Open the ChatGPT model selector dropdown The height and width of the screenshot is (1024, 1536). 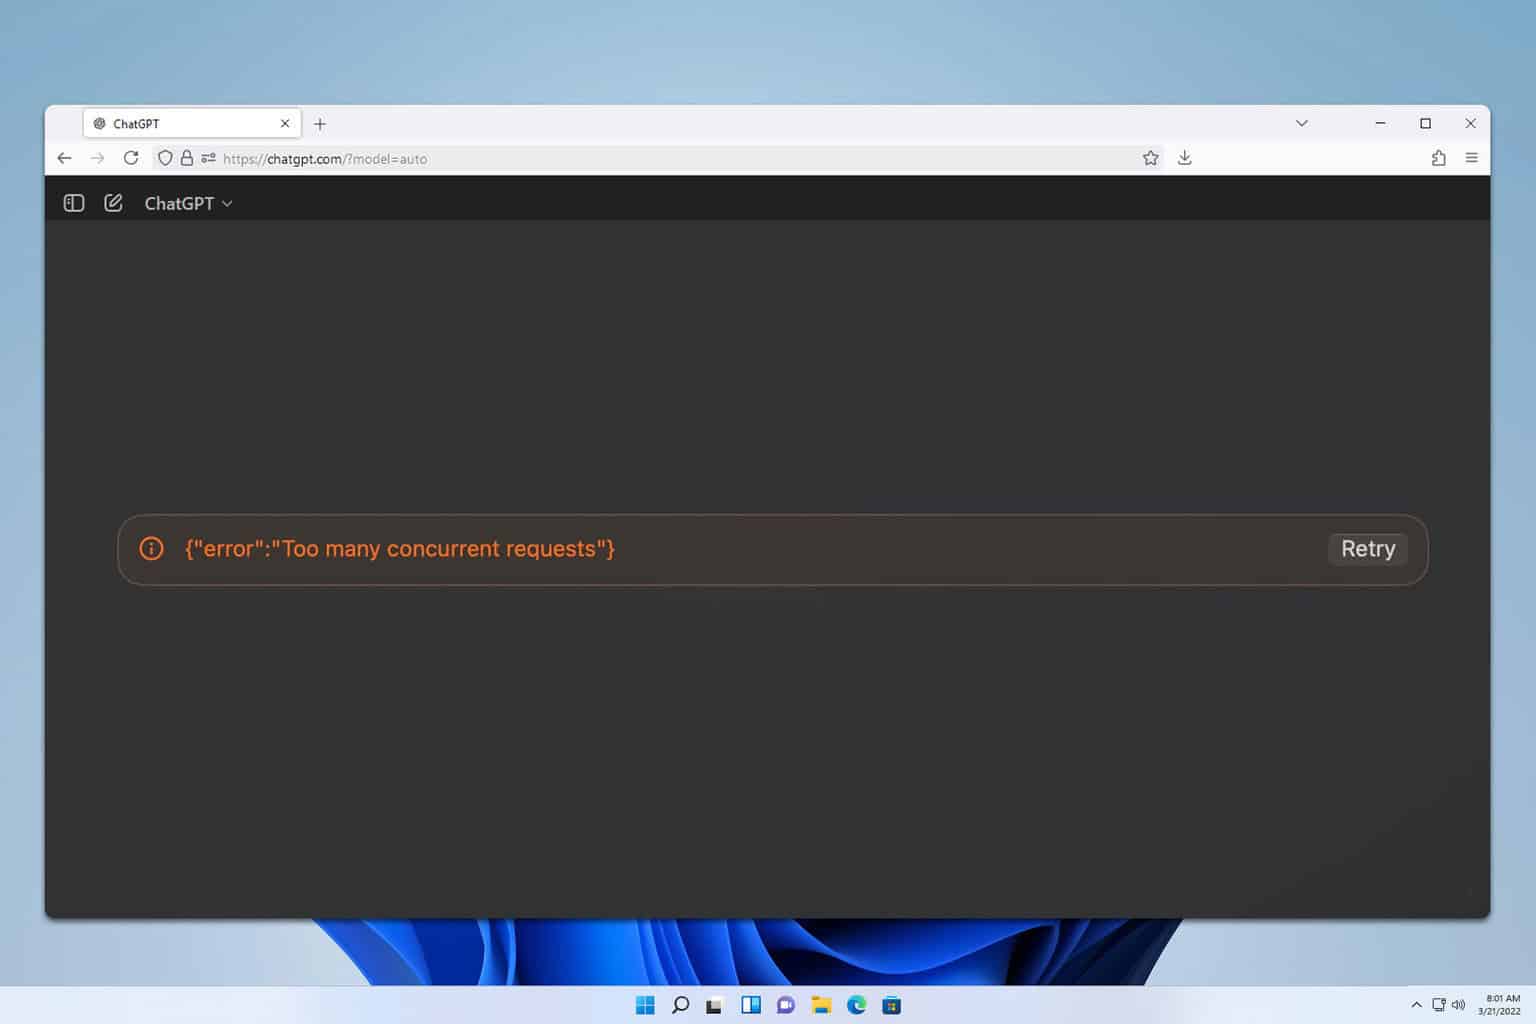[x=188, y=203]
